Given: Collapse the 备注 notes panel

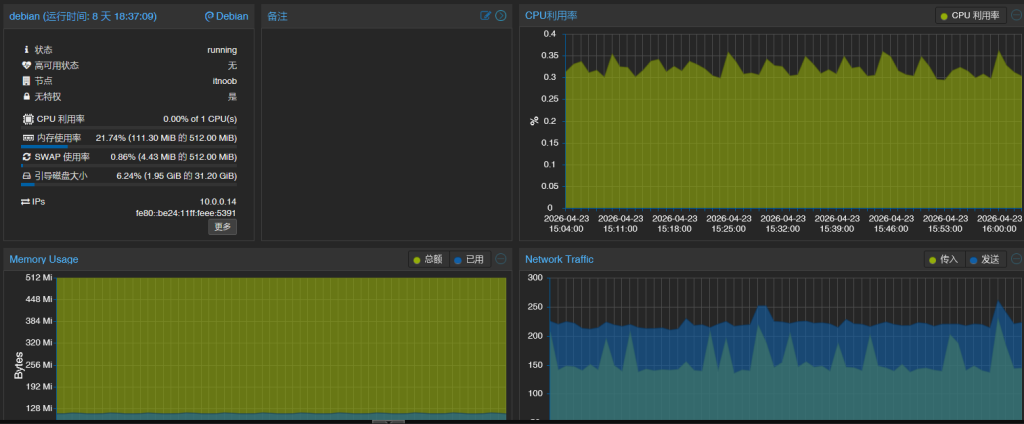Looking at the screenshot, I should 501,16.
